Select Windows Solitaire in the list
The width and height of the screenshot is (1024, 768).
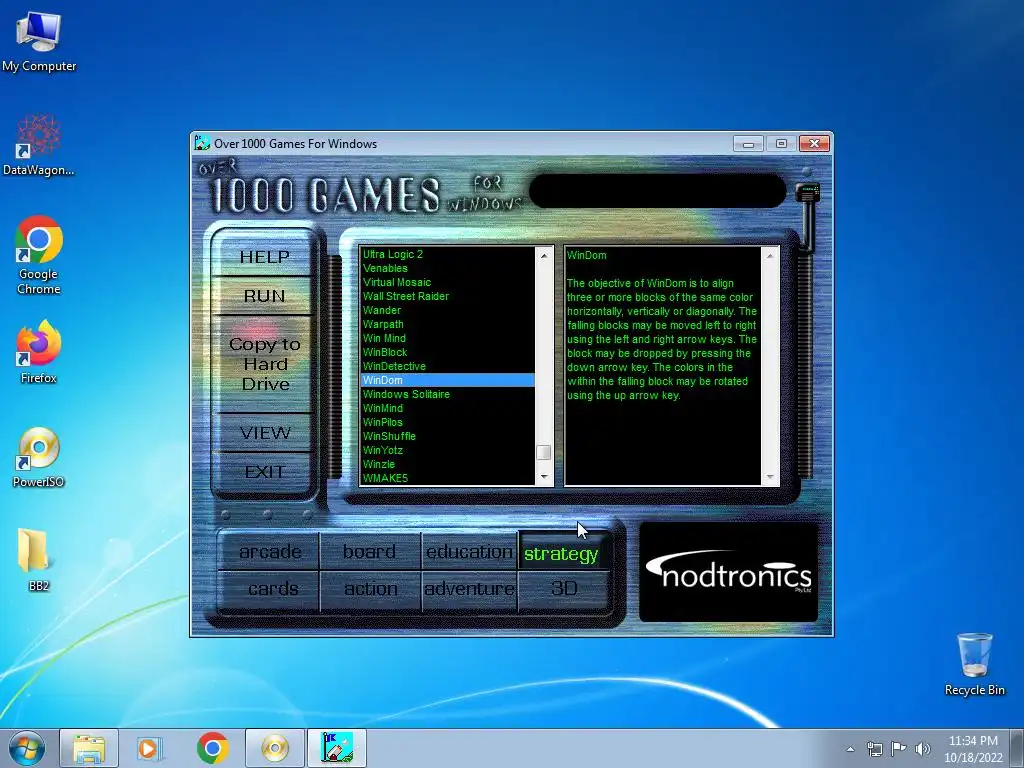[x=447, y=394]
